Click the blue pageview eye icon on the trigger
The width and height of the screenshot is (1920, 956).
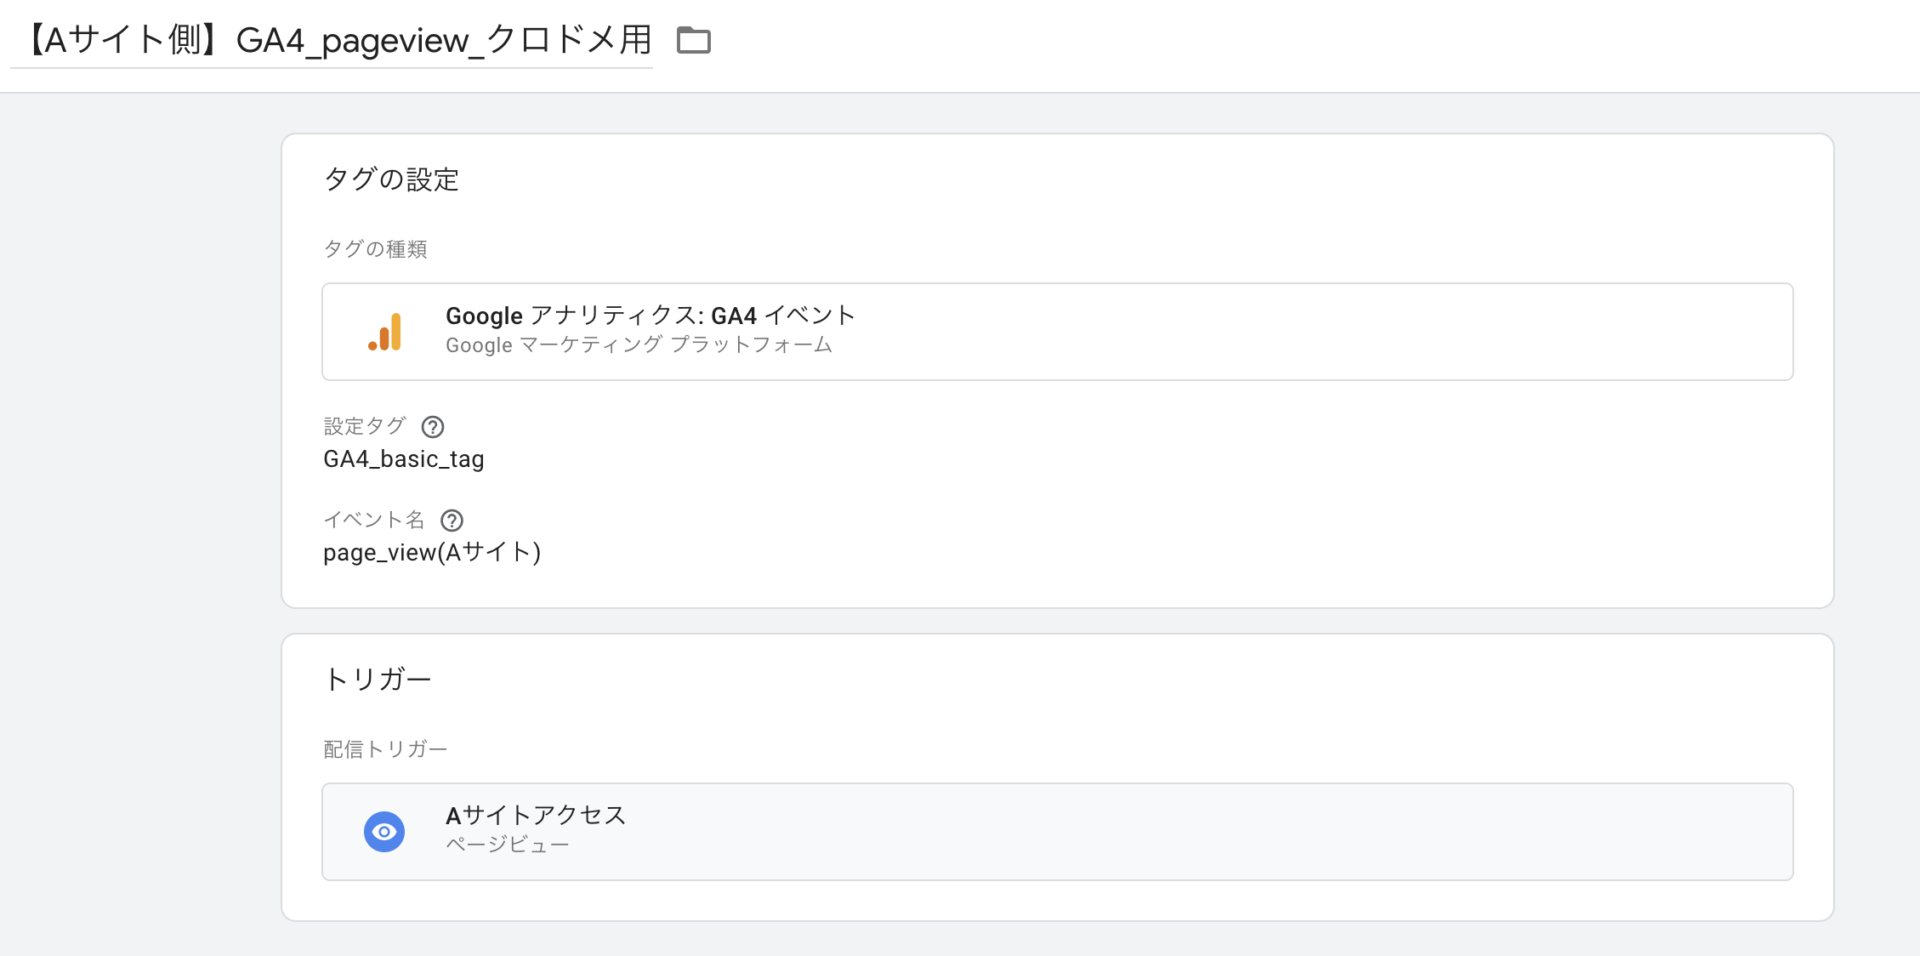point(385,831)
